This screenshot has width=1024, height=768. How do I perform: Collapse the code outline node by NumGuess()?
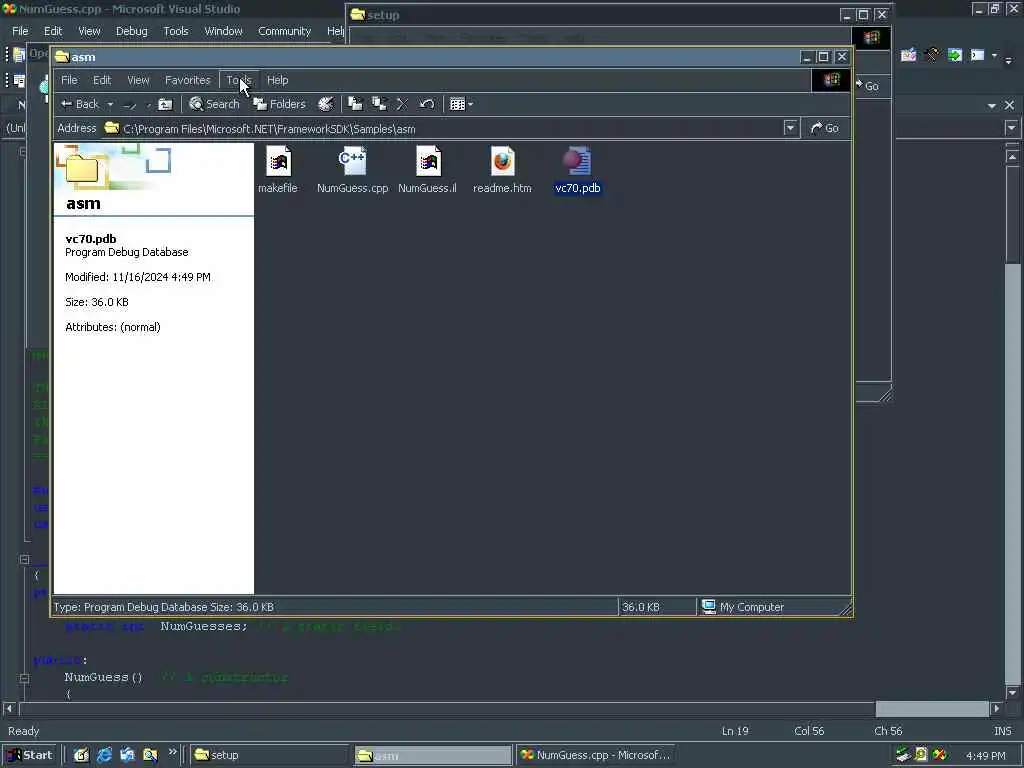point(24,678)
